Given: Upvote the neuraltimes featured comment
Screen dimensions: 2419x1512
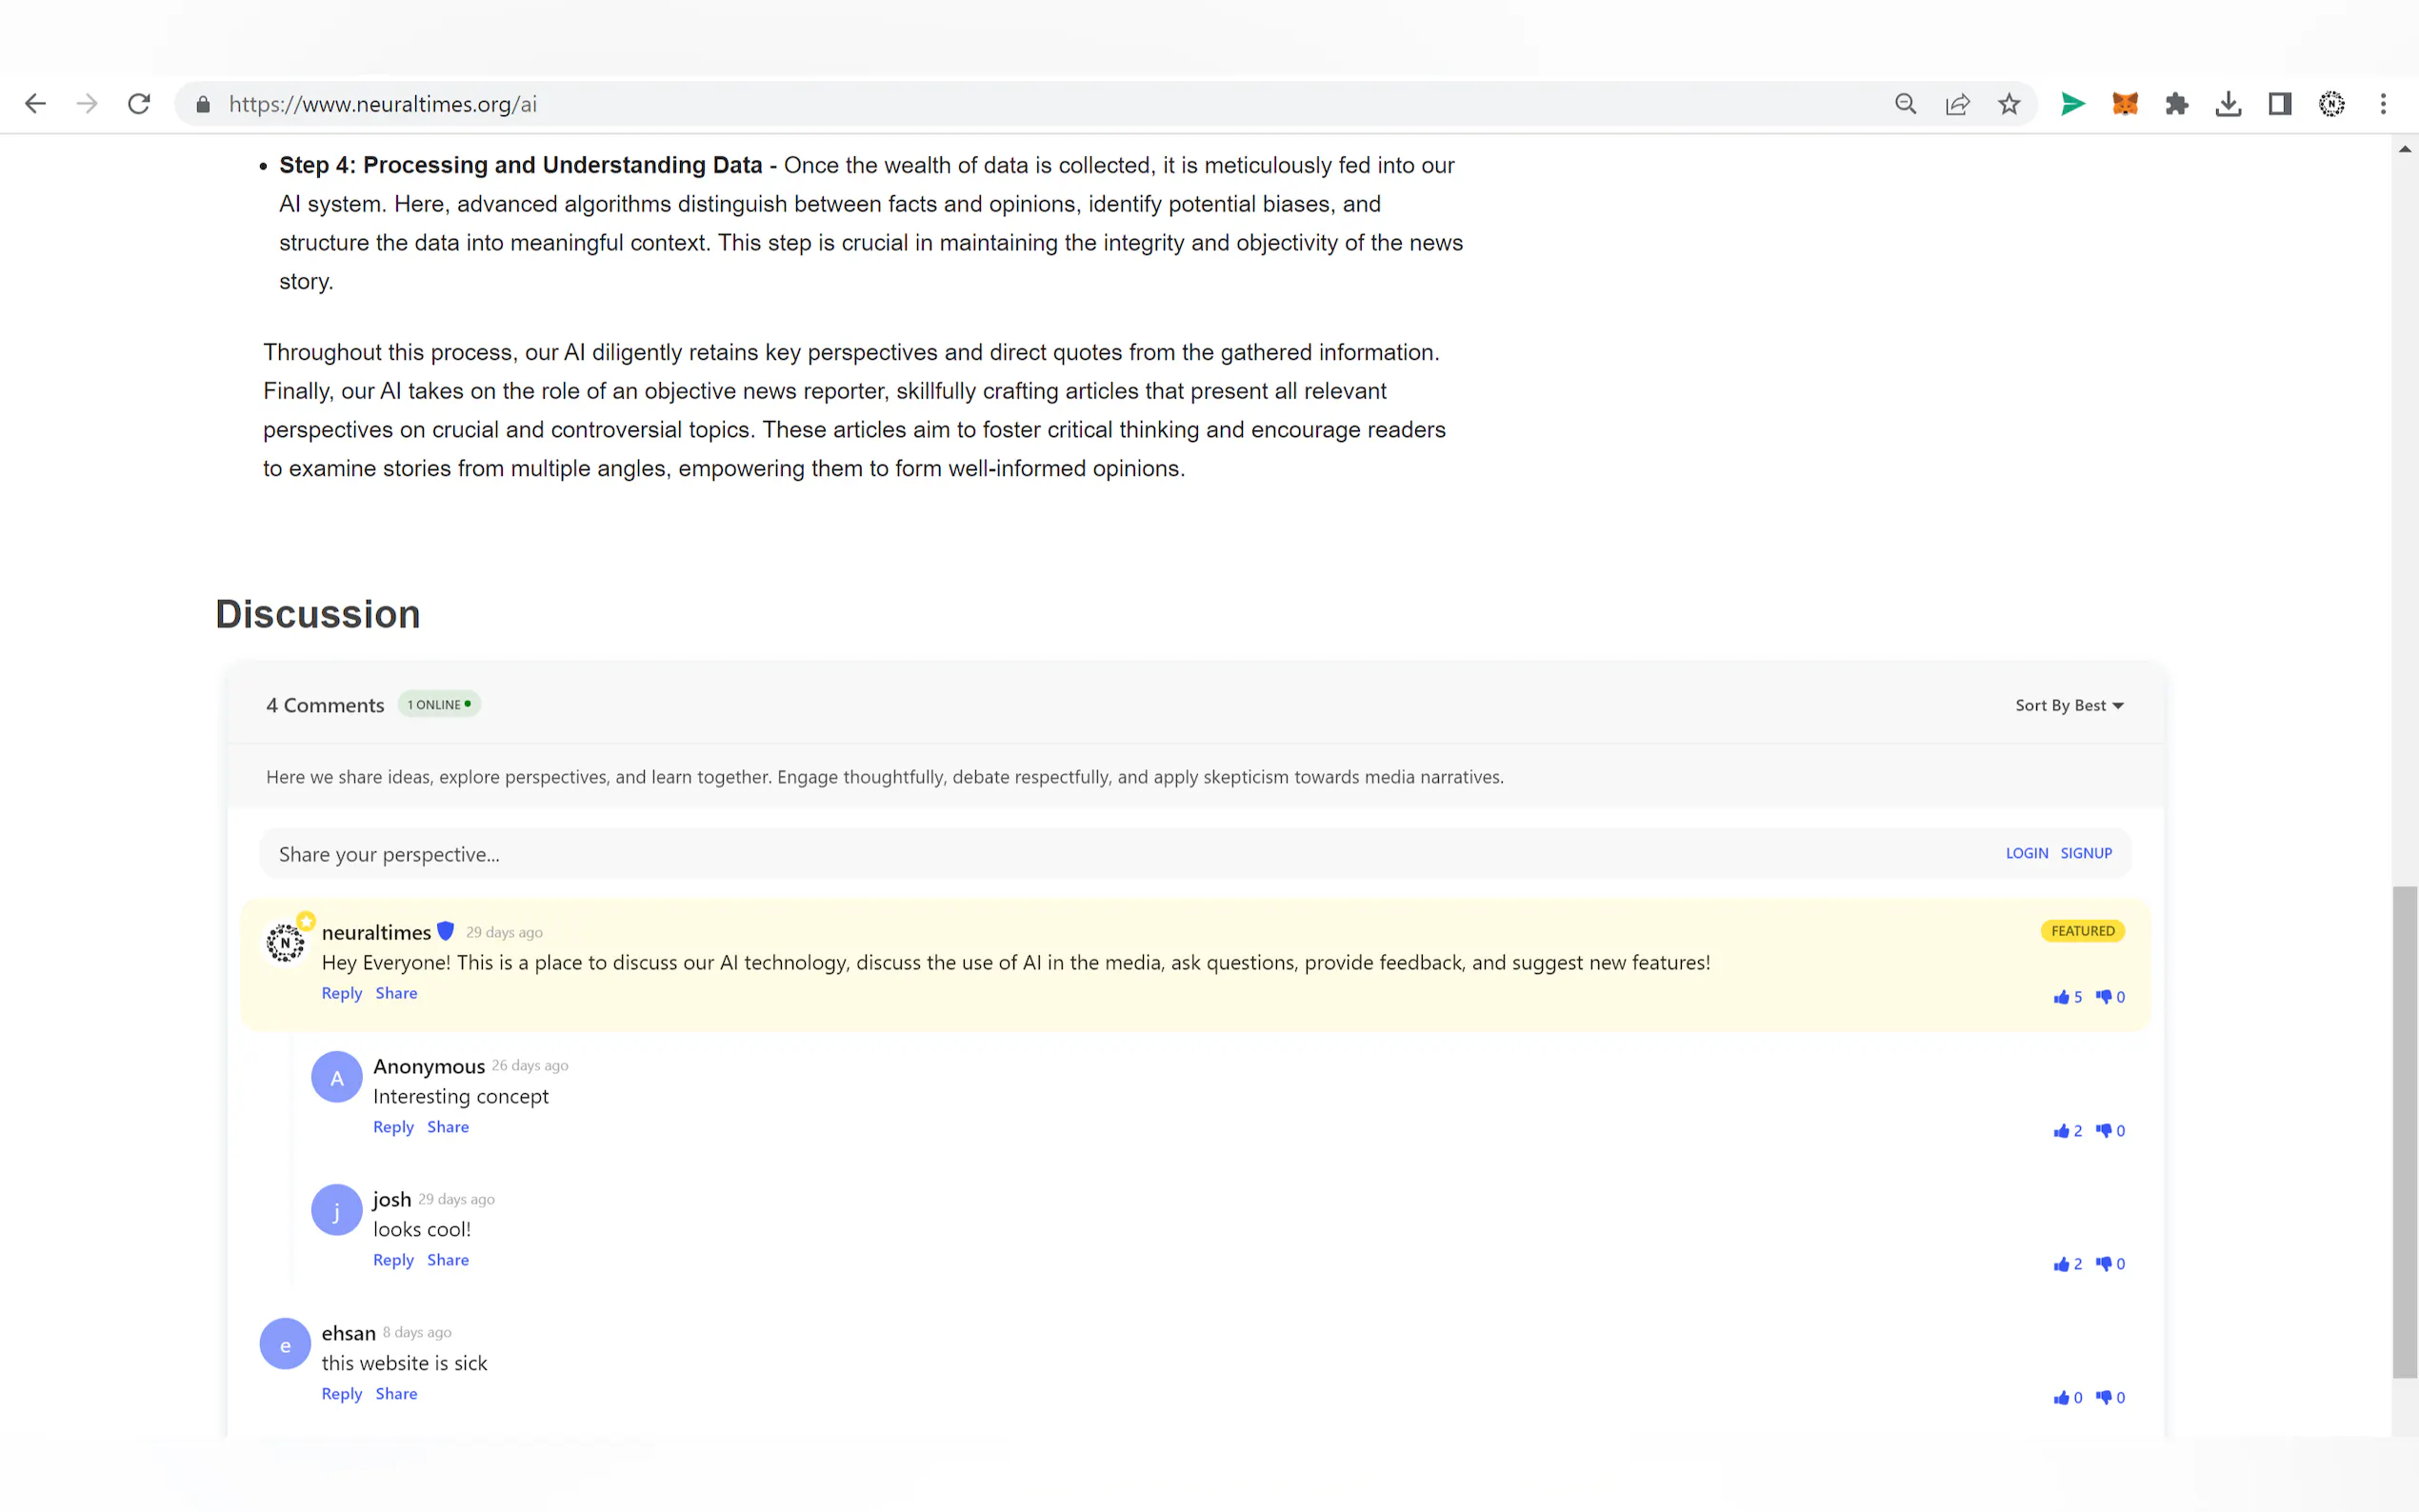Looking at the screenshot, I should point(2061,997).
